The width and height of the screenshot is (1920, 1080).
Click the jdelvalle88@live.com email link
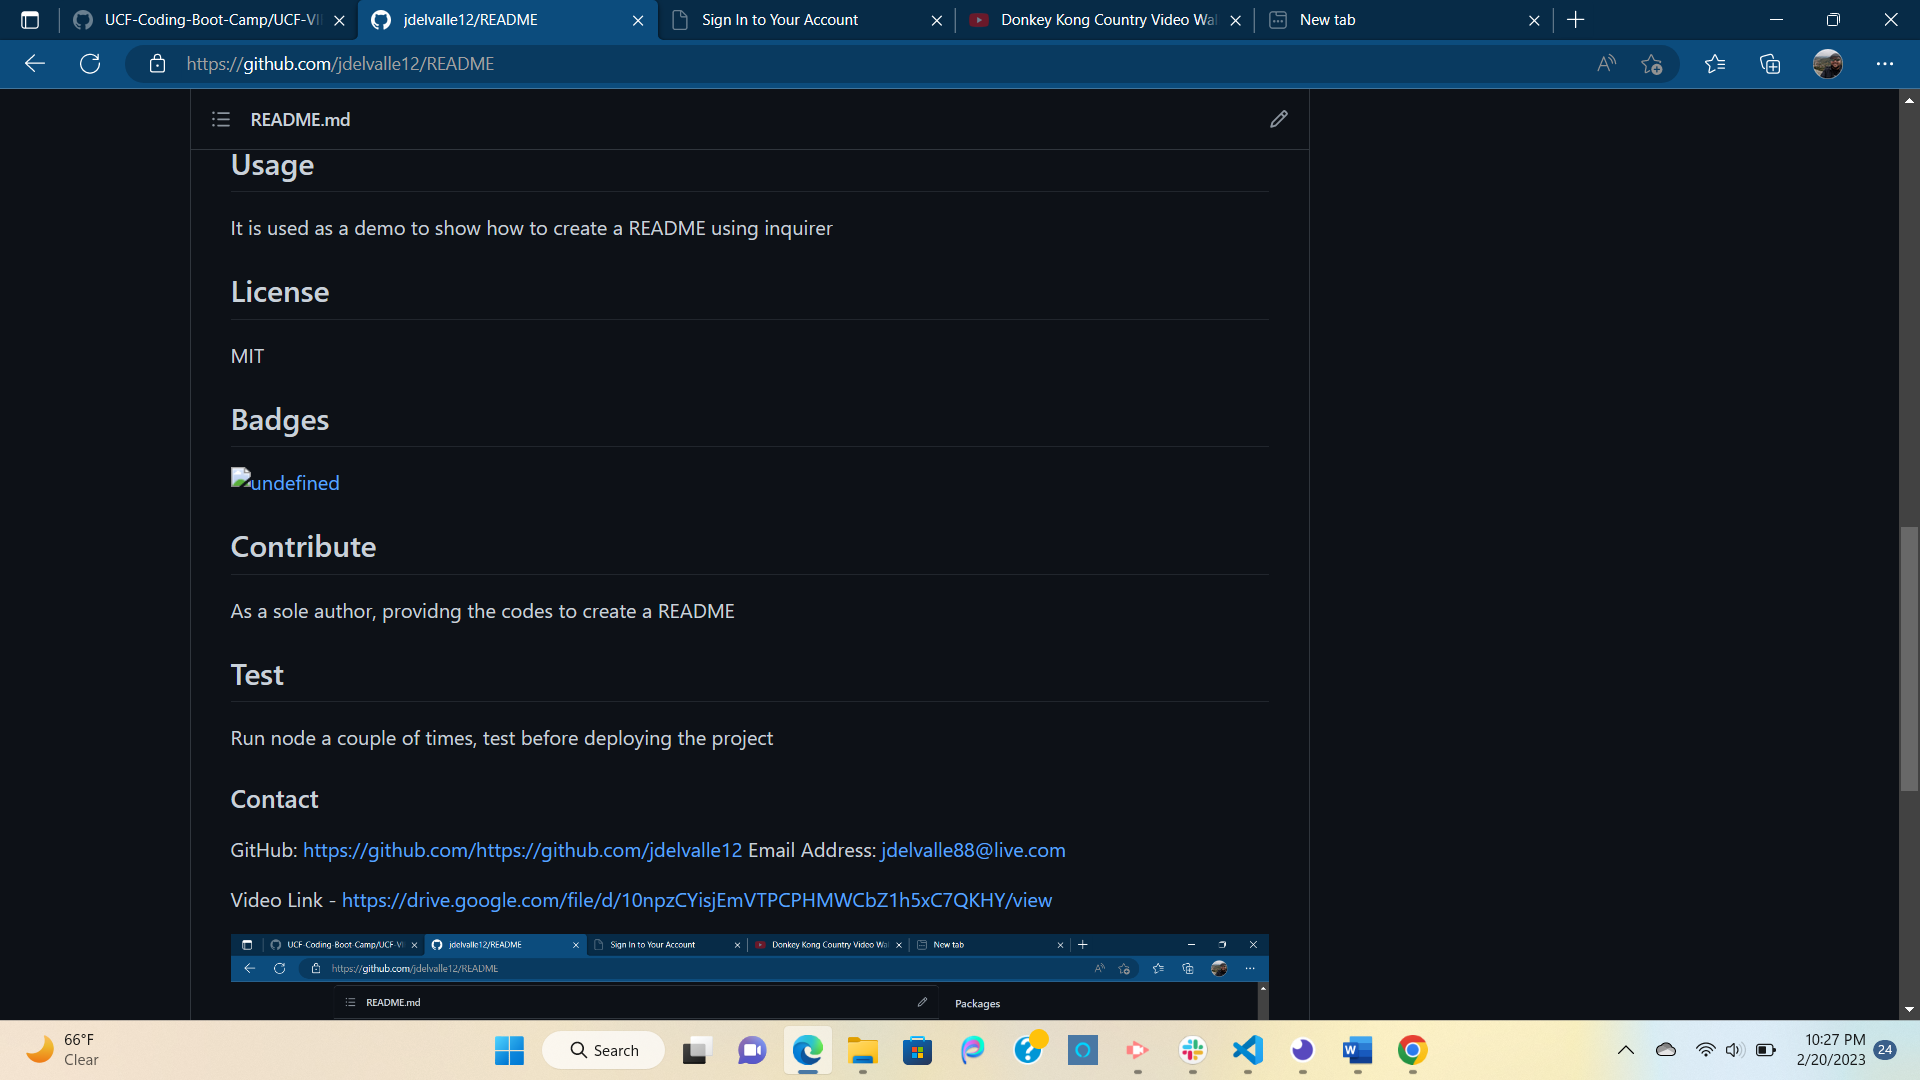972,850
